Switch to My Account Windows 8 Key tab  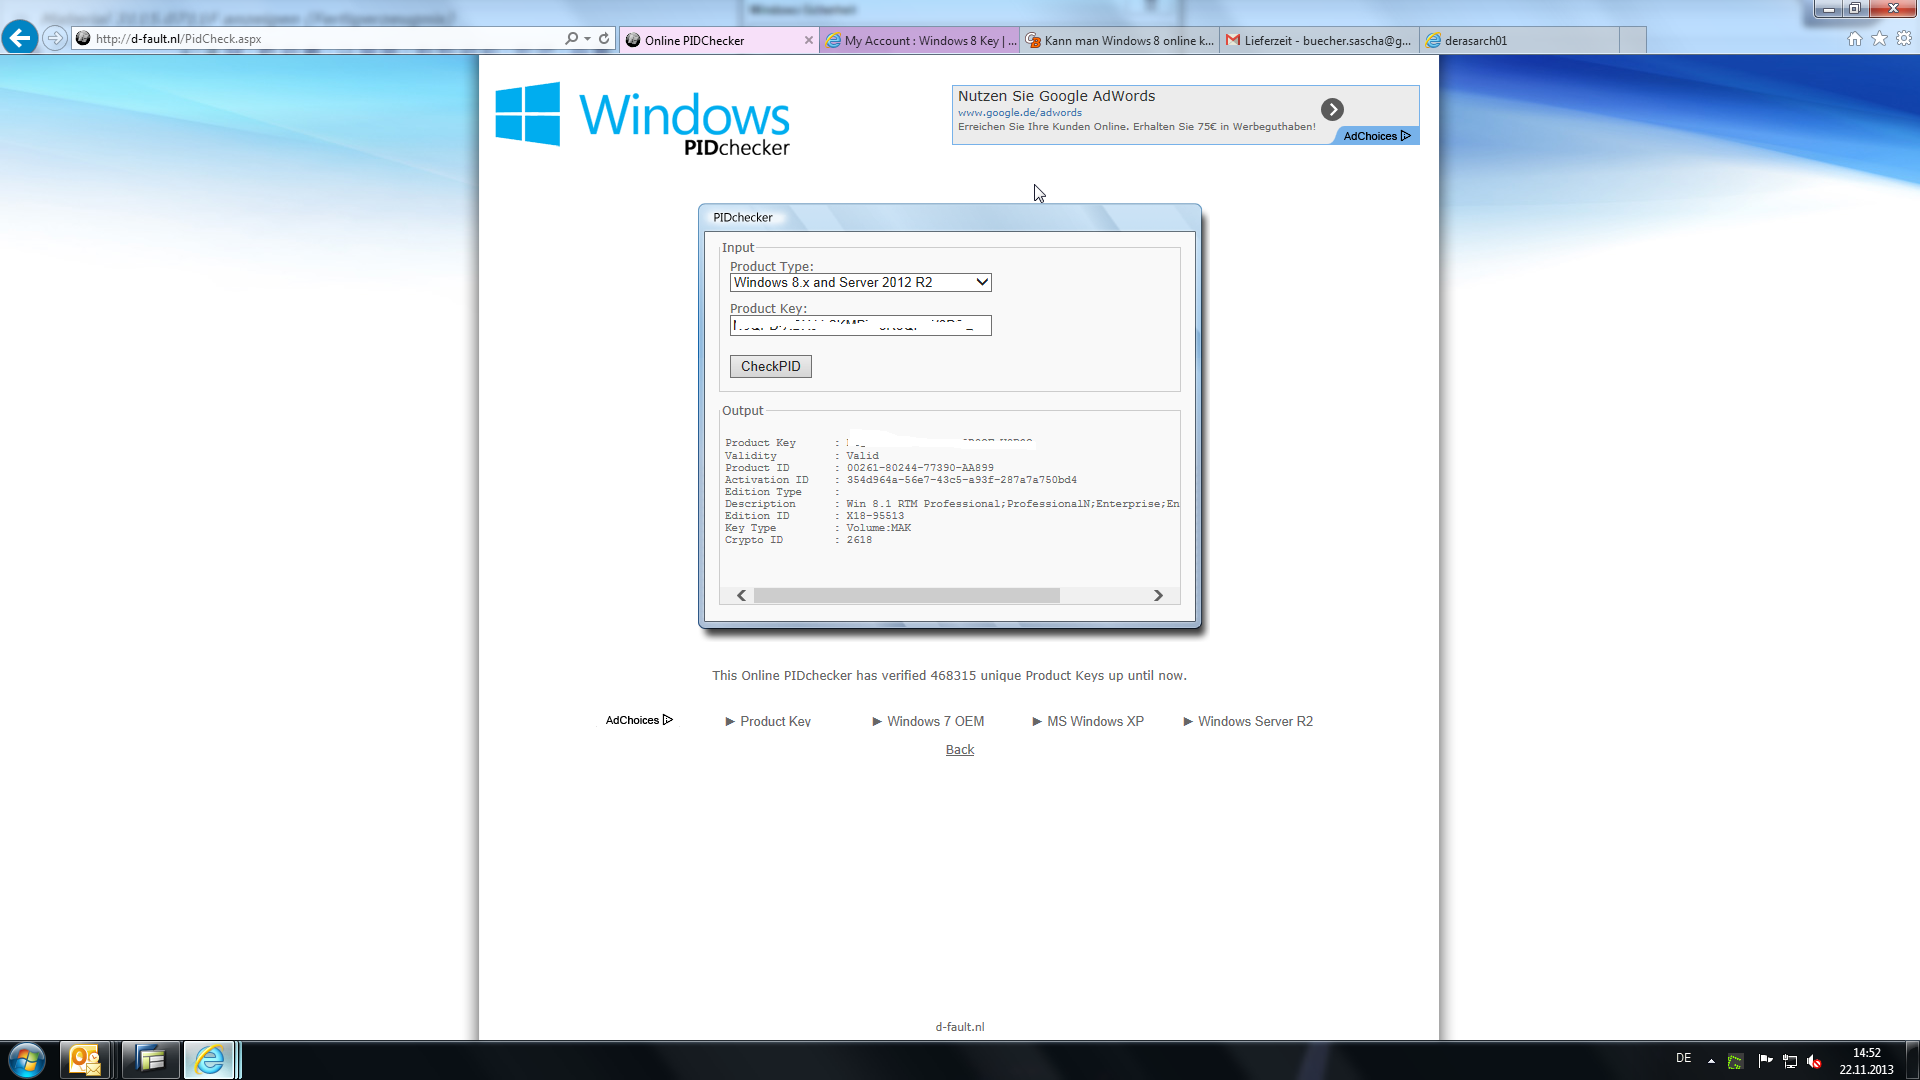(x=920, y=41)
